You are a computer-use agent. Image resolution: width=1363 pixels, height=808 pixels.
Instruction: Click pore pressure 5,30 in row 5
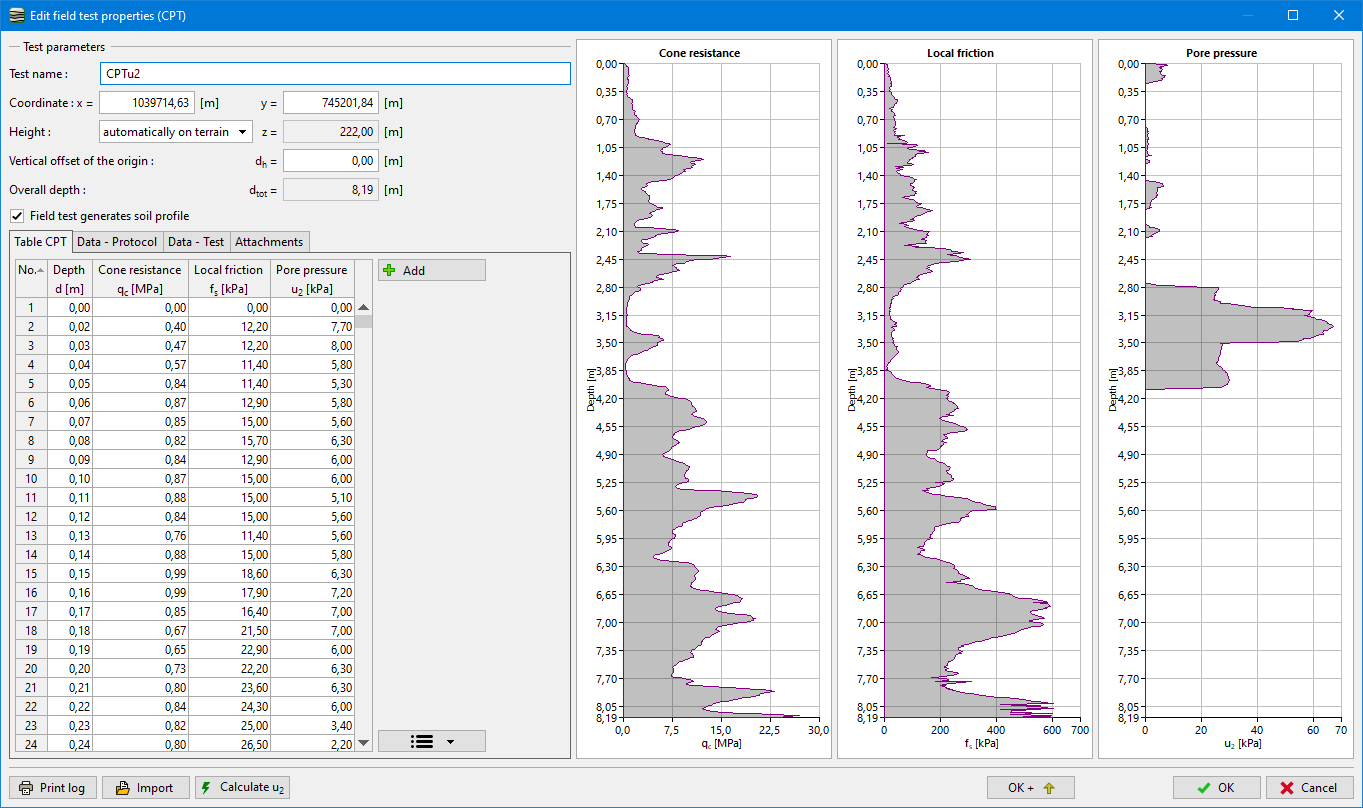[312, 383]
